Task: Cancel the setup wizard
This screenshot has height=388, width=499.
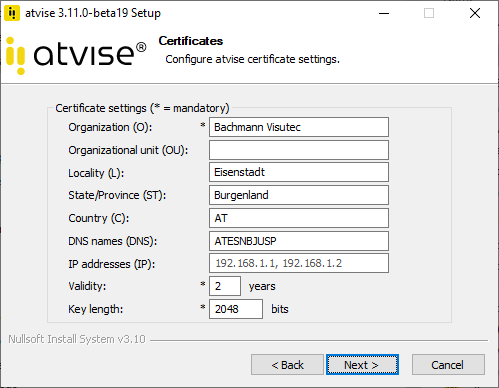Action: click(x=448, y=365)
